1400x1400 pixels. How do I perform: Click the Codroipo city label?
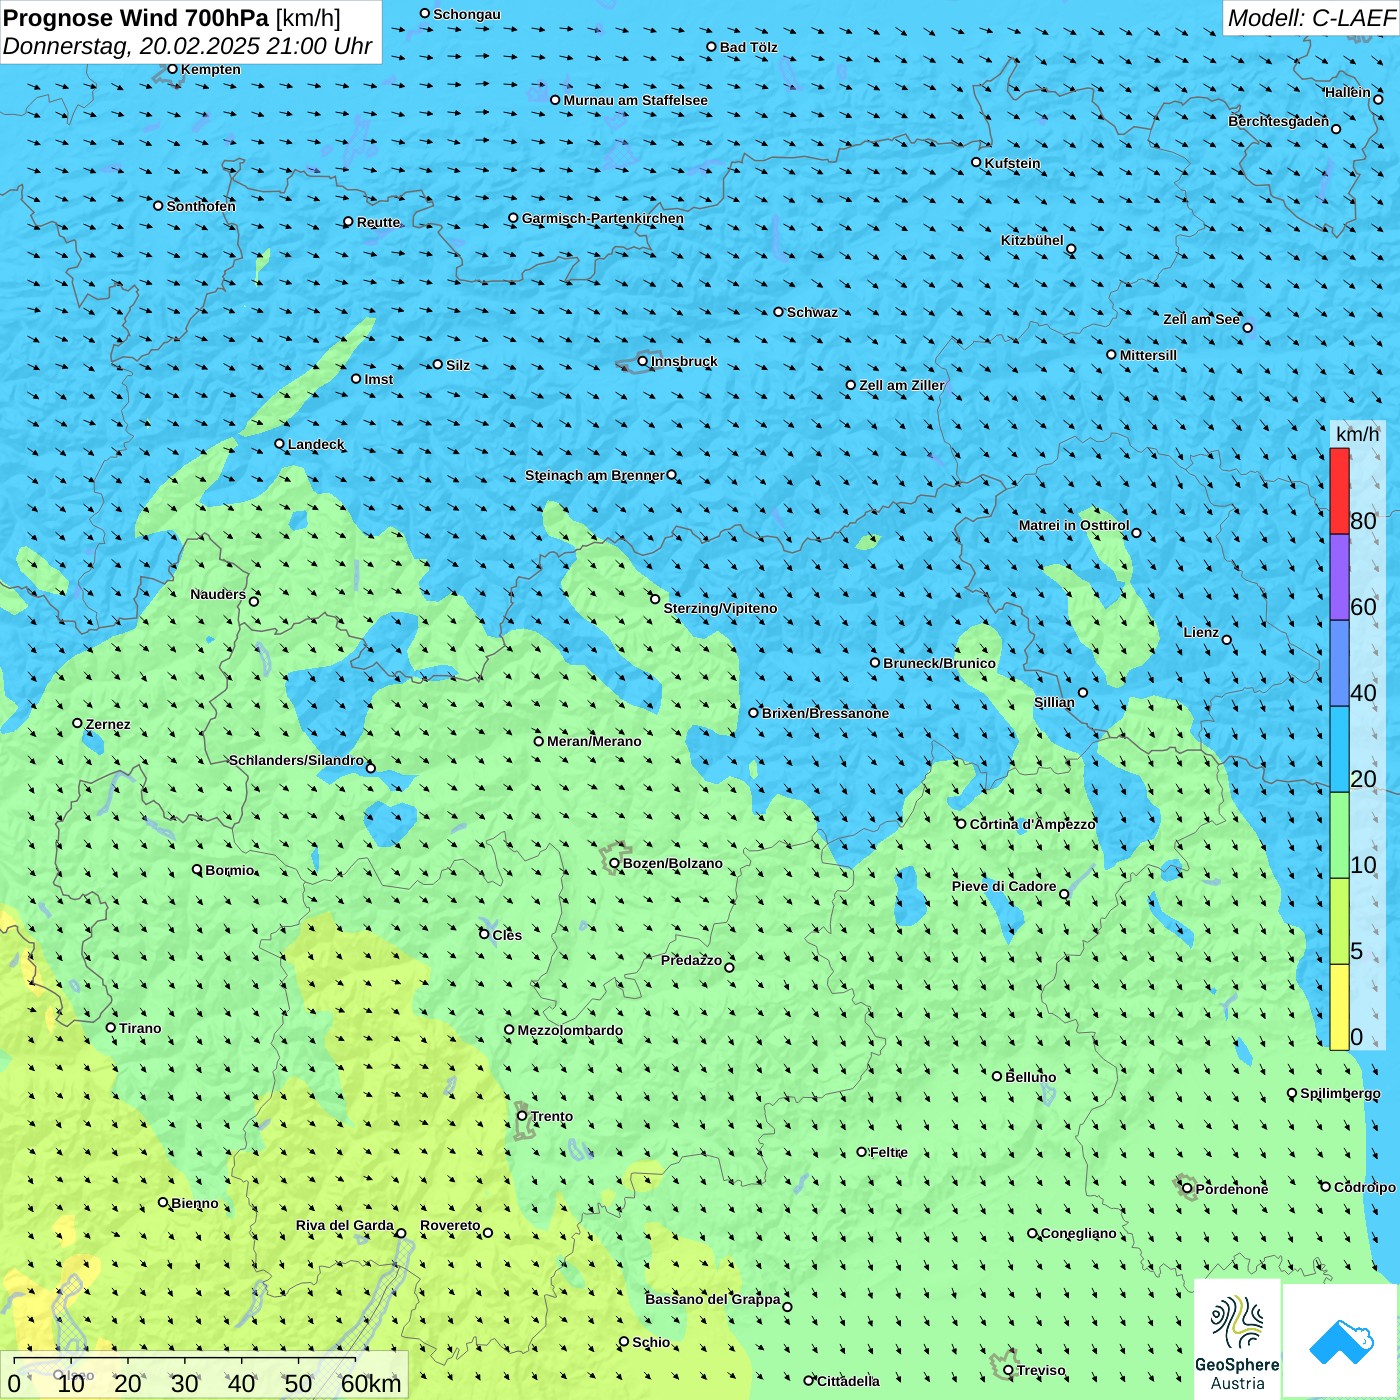click(1365, 1187)
